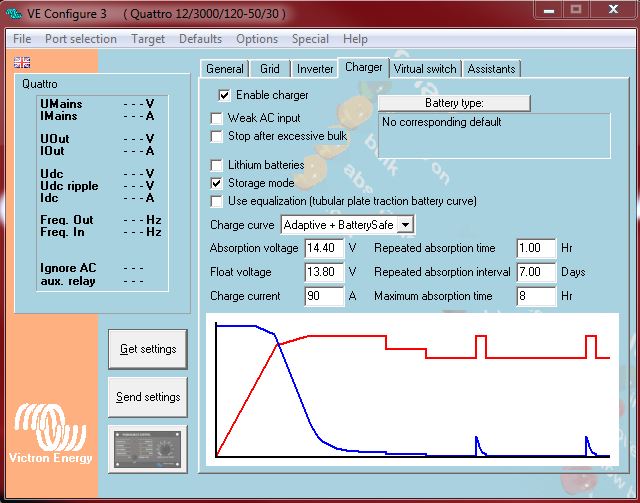Click the Absorption voltage field
Image resolution: width=640 pixels, height=503 pixels.
point(324,248)
